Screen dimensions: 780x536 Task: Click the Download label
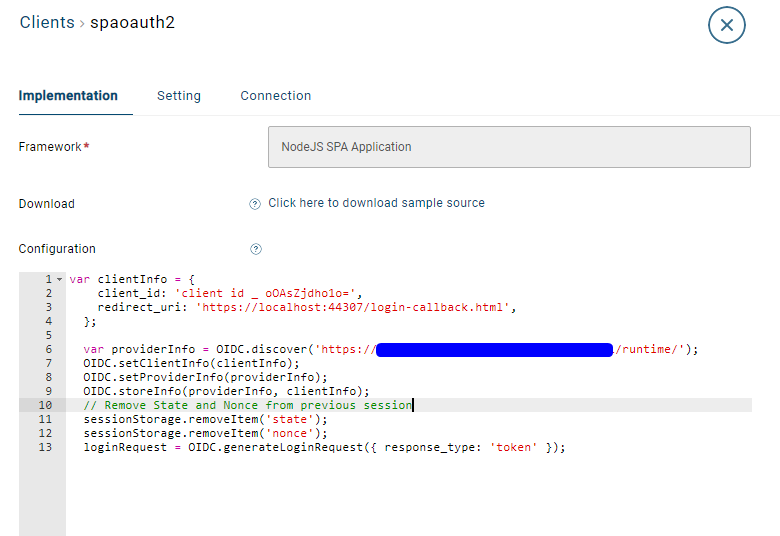(x=46, y=204)
